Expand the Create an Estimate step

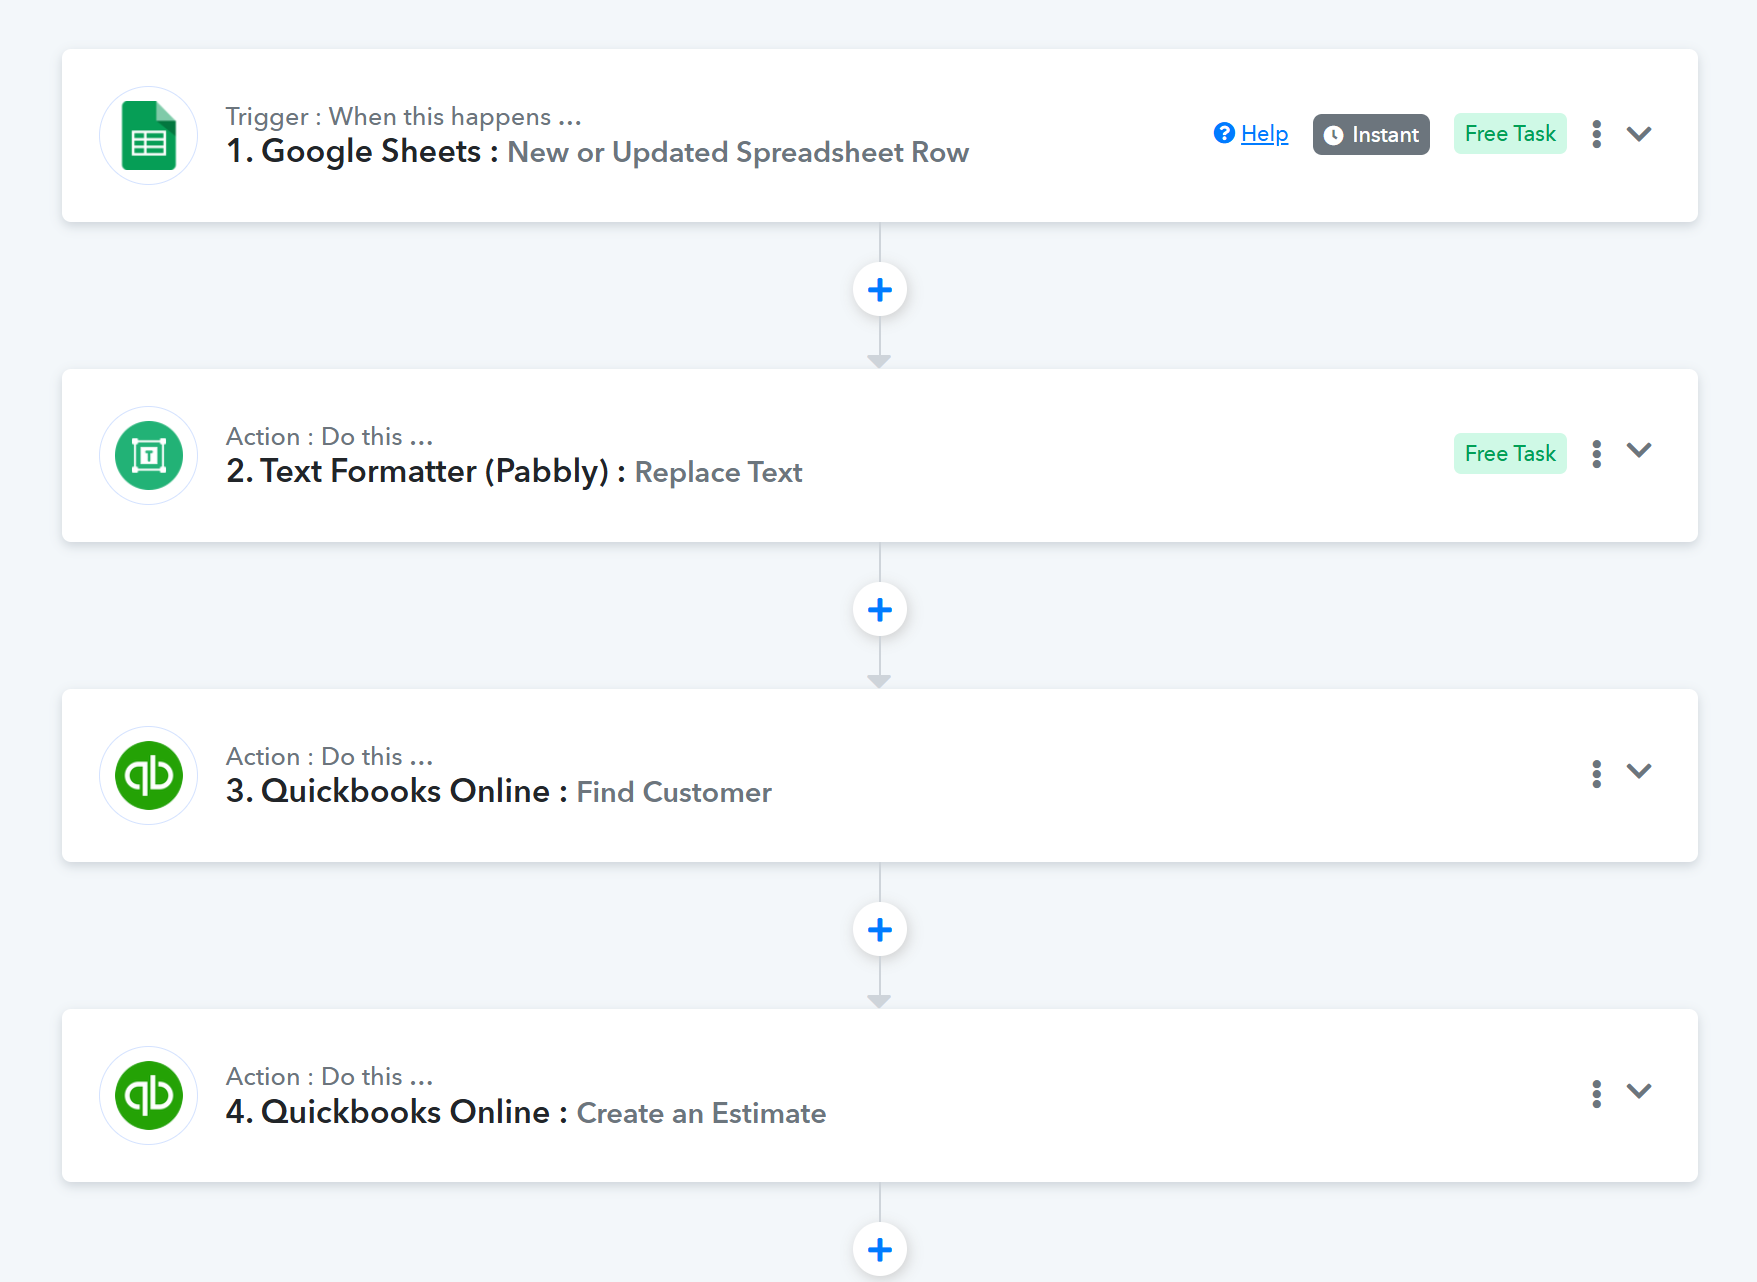[1639, 1091]
